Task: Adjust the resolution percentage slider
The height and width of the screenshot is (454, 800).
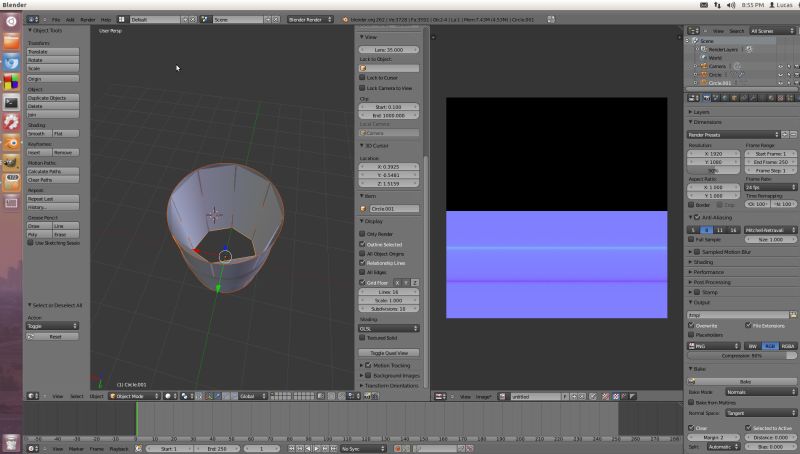Action: coord(713,170)
